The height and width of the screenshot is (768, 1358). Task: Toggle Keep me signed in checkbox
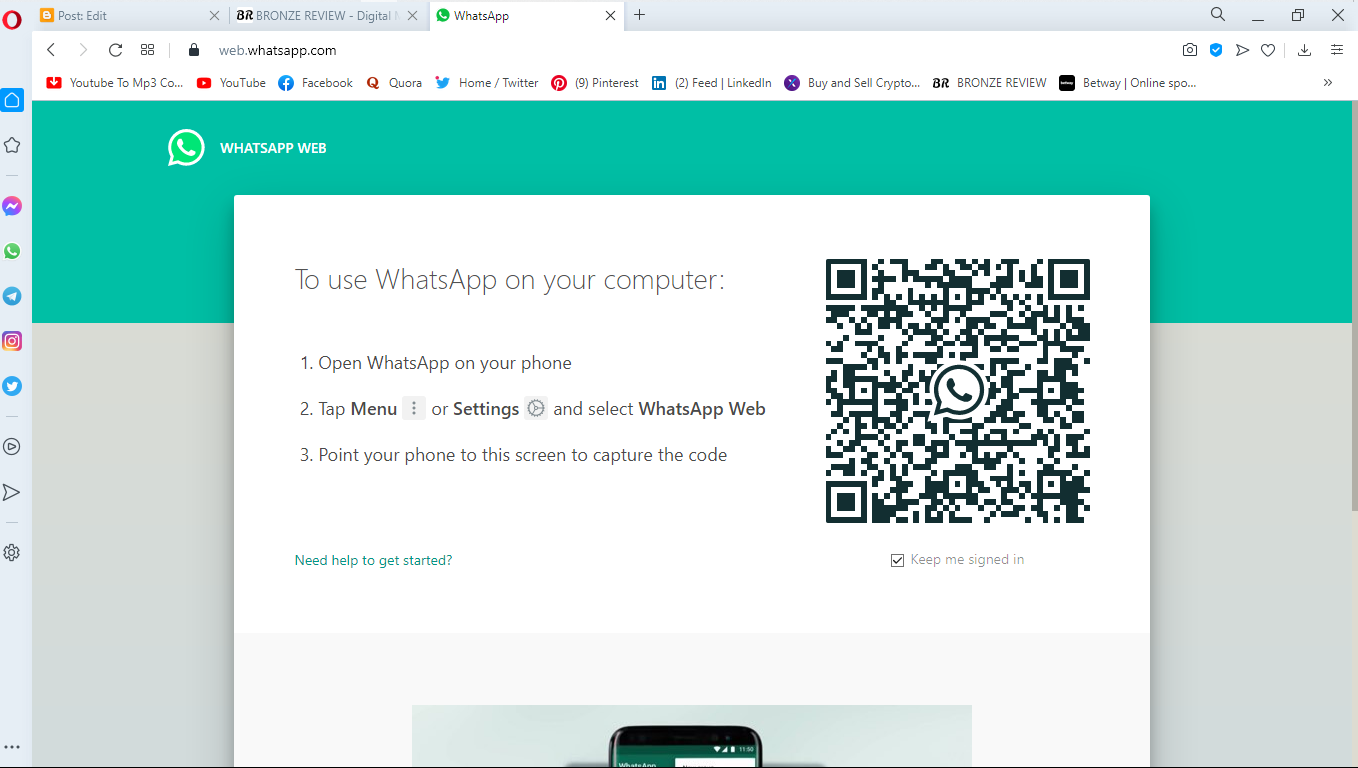tap(897, 560)
